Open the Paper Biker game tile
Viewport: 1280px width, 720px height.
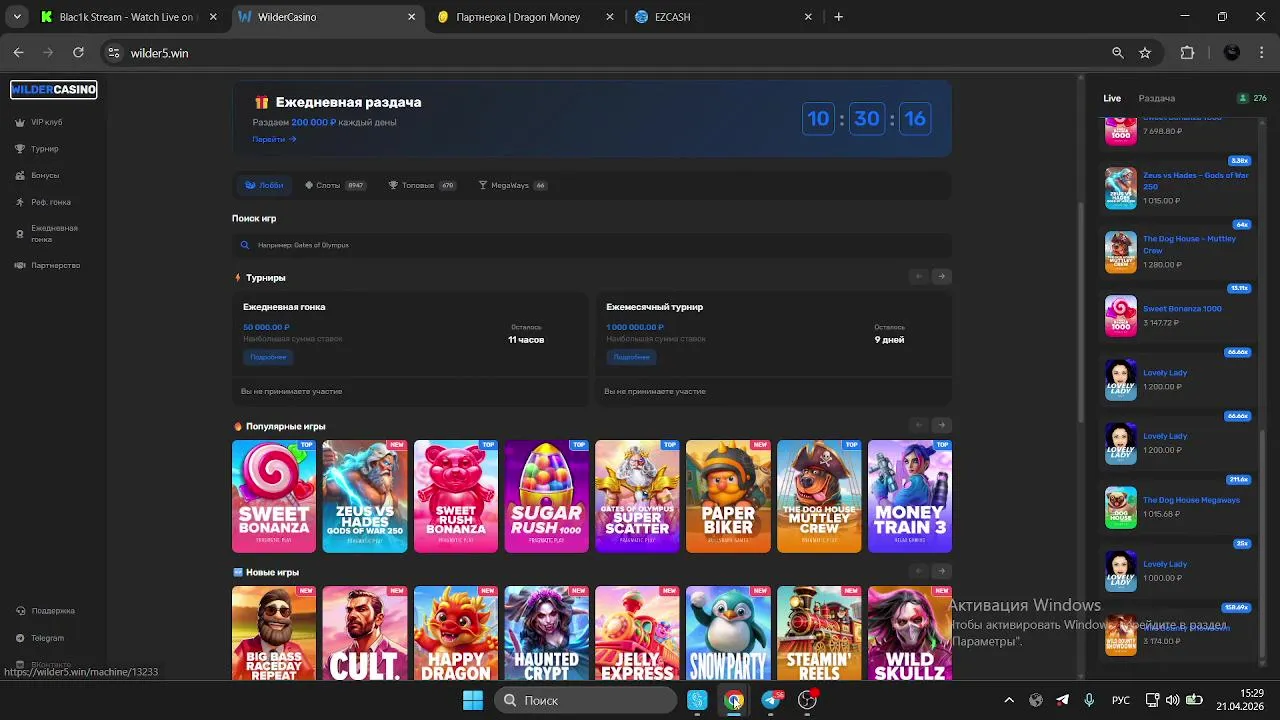(728, 496)
